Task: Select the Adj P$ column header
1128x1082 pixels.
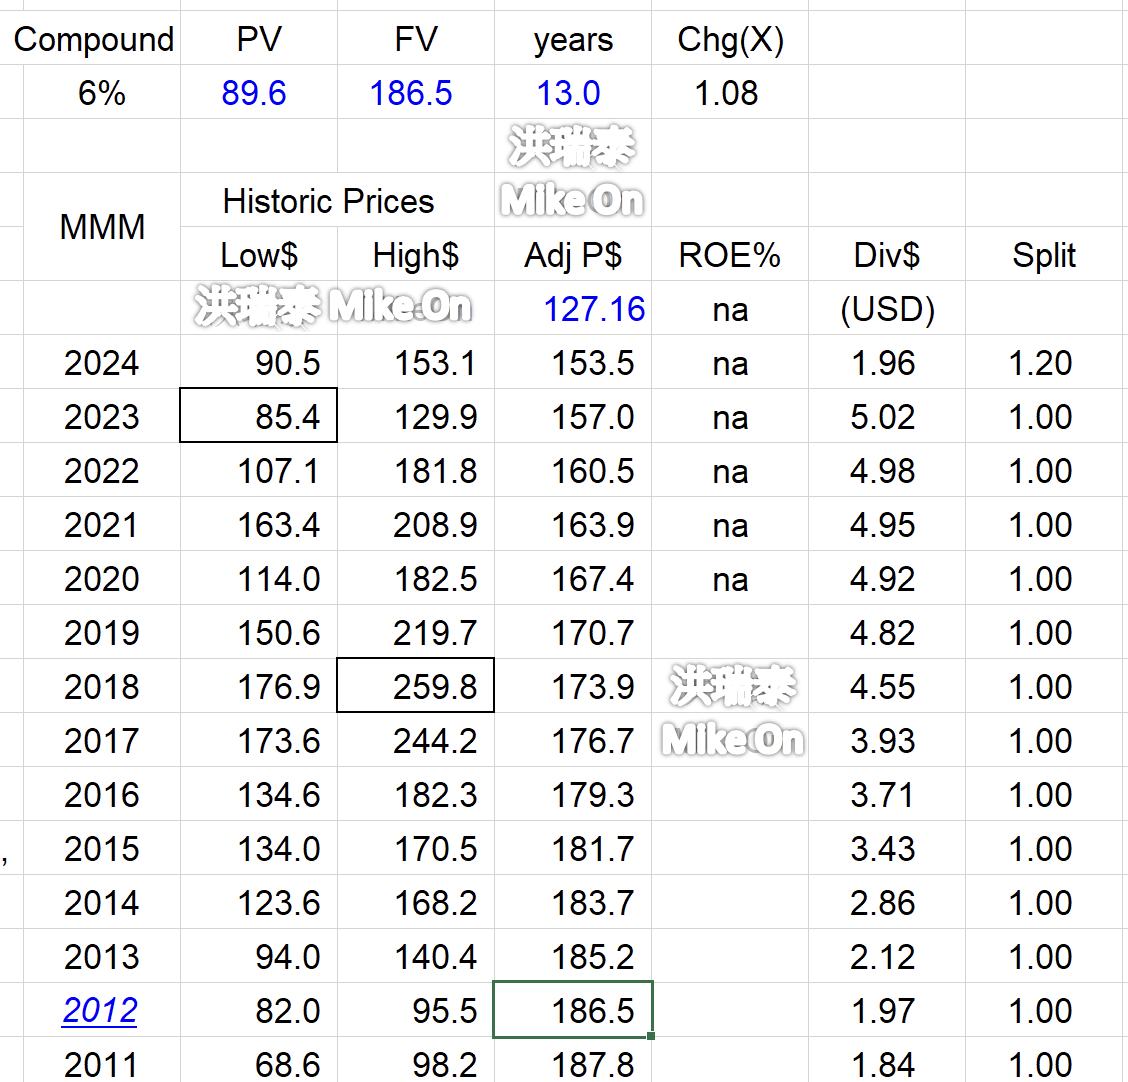Action: tap(573, 255)
